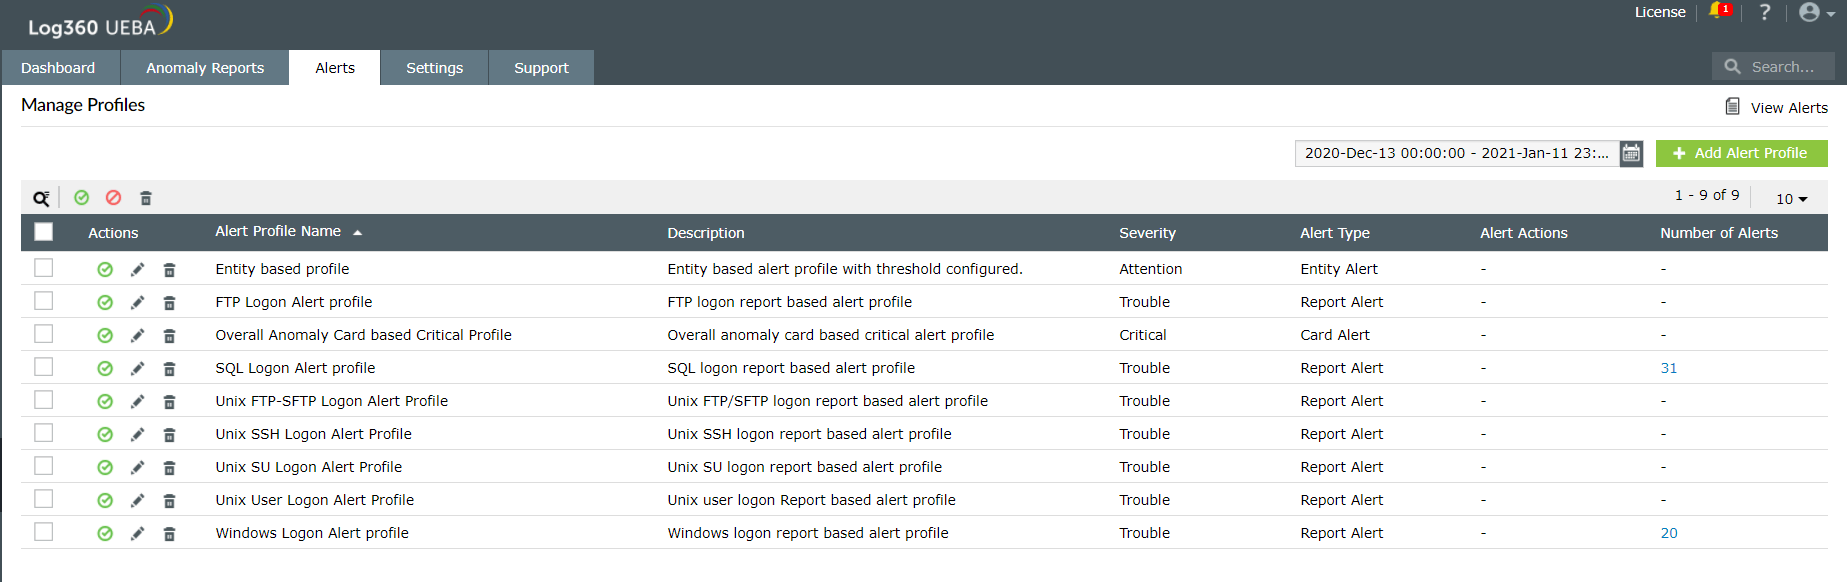The height and width of the screenshot is (582, 1847).
Task: Click the bulk delete trash icon in toolbar
Action: (146, 198)
